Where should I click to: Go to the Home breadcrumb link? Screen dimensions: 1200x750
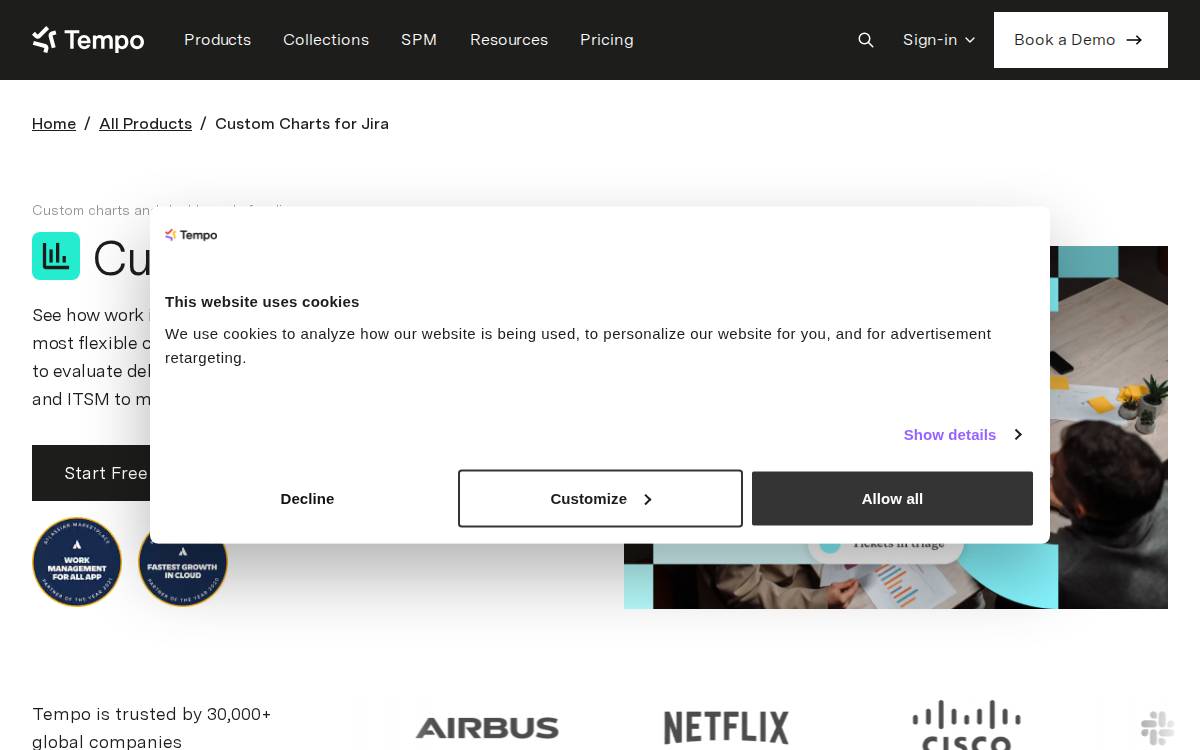(x=54, y=124)
